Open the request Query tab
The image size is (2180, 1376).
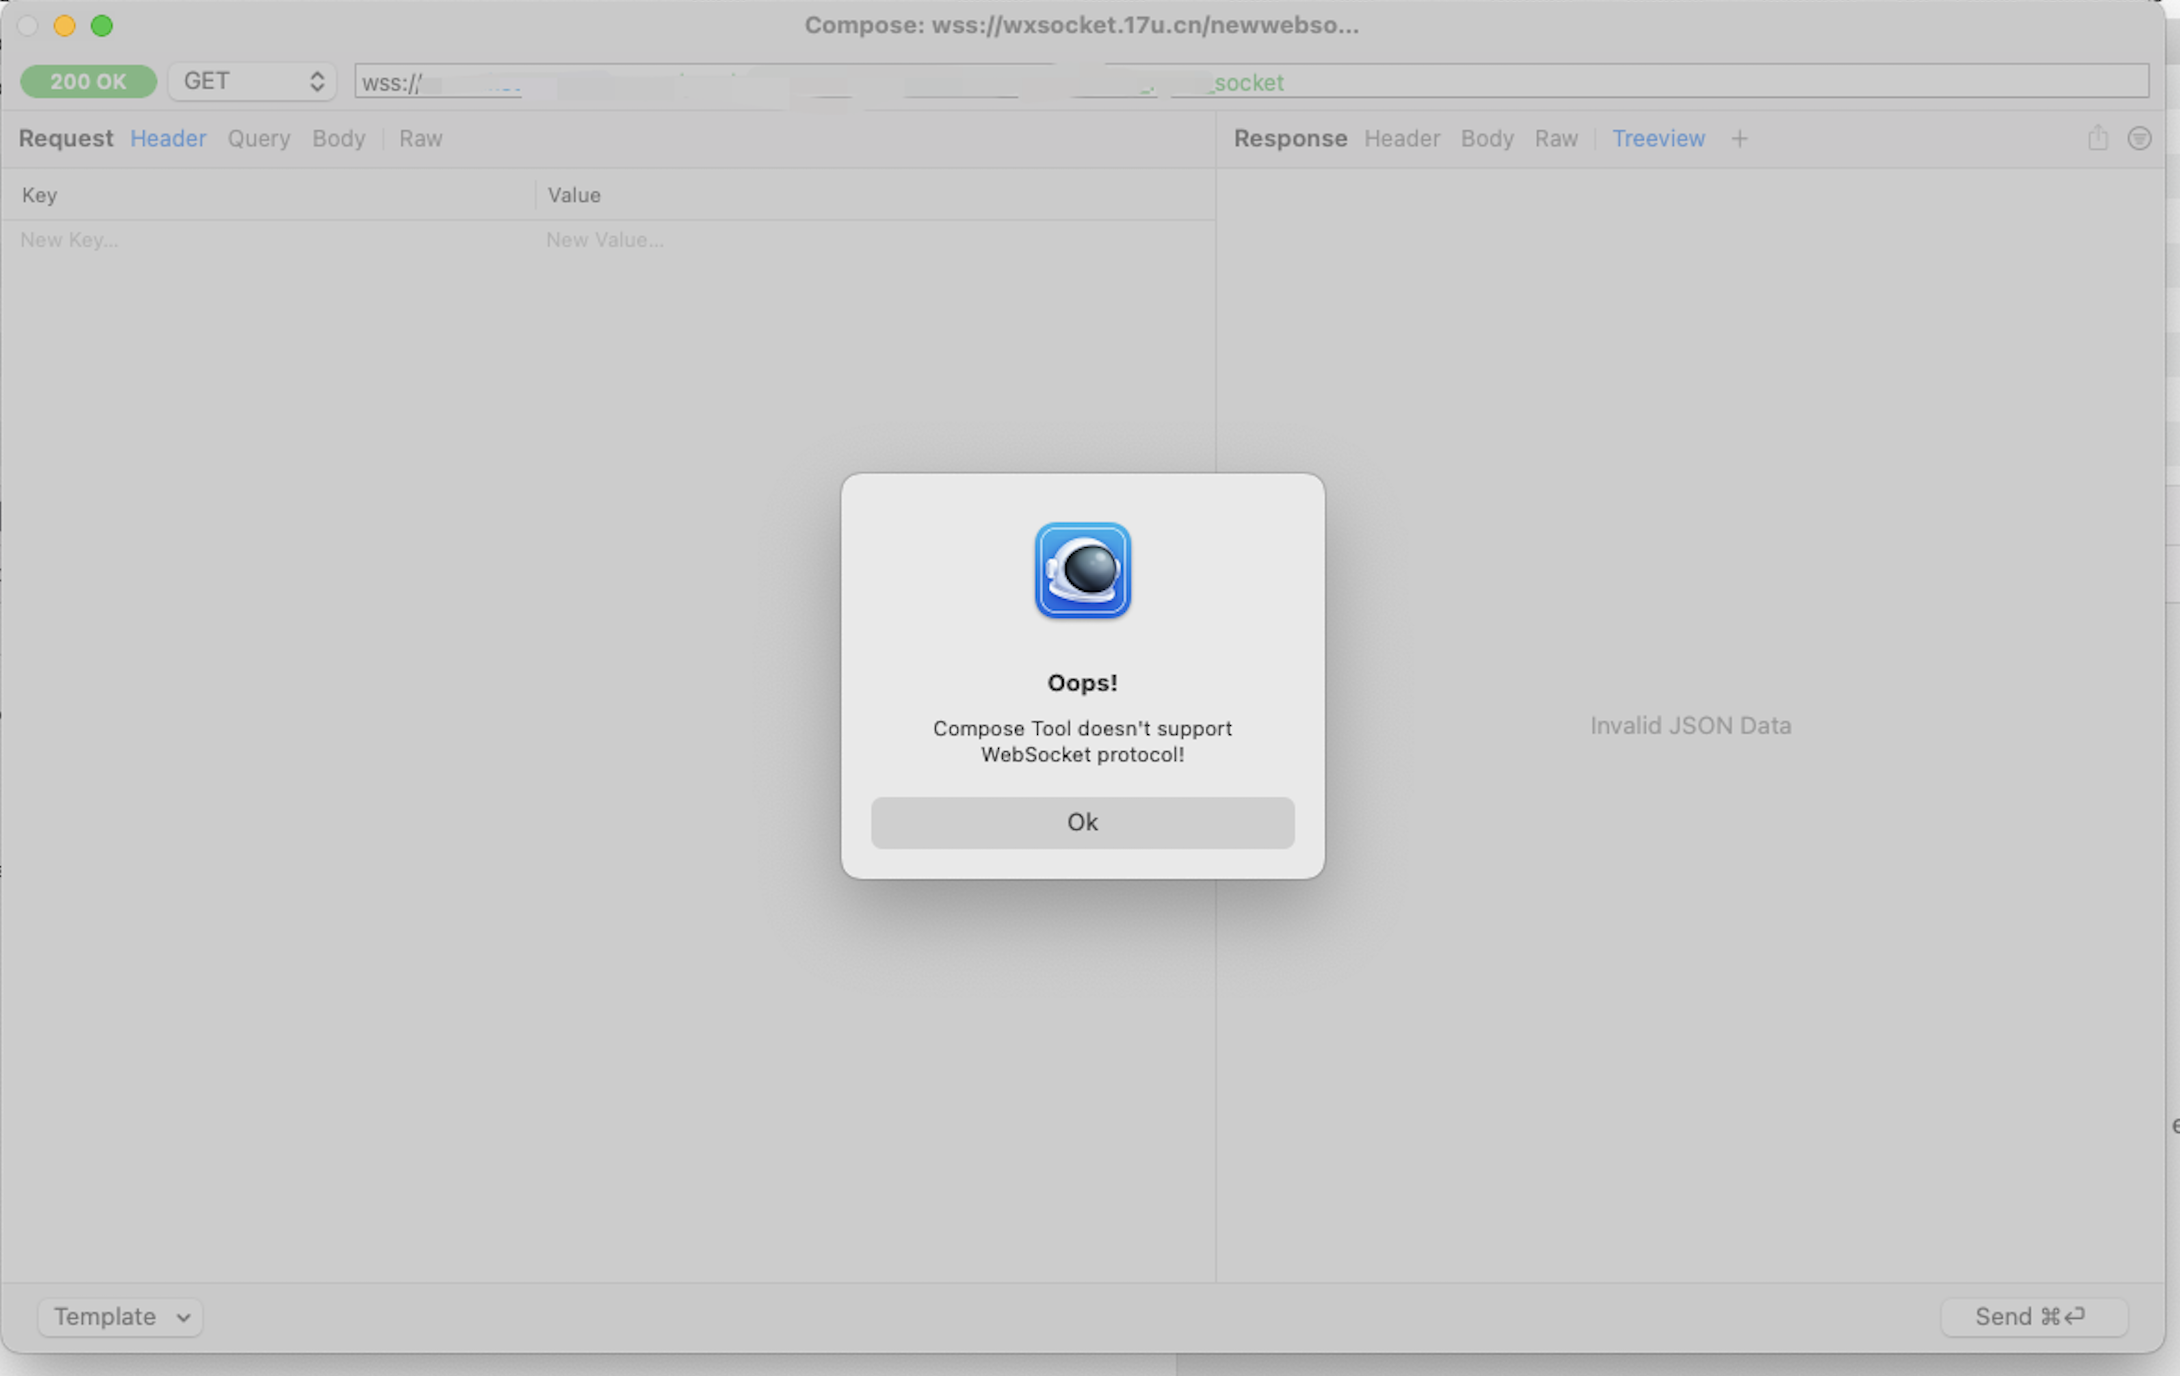(x=258, y=138)
